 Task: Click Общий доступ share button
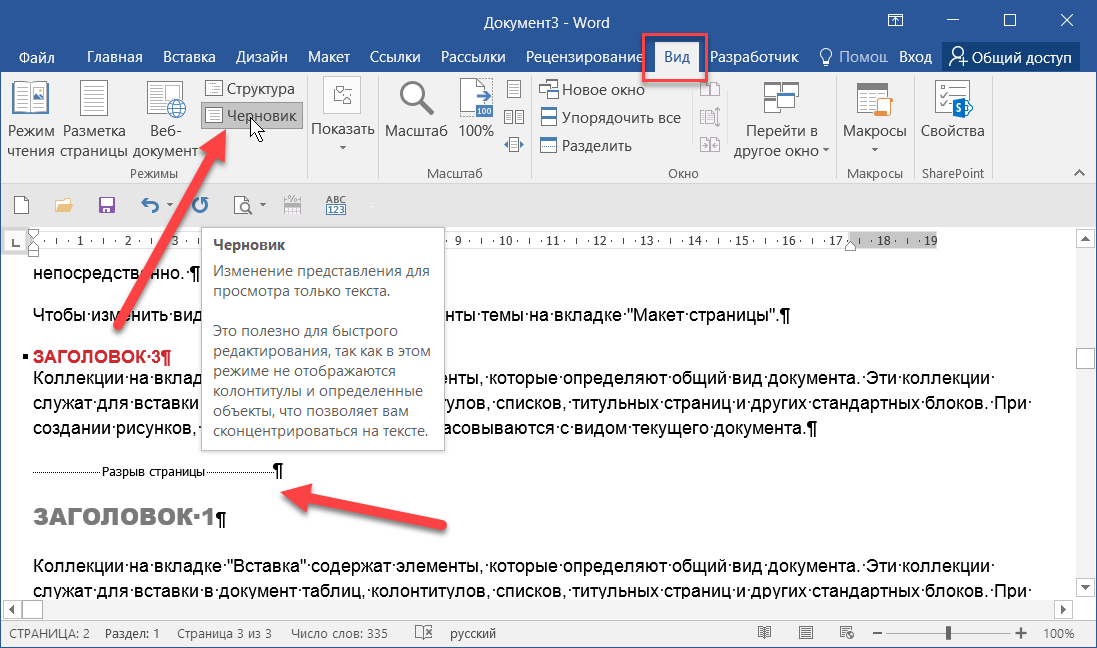1010,57
